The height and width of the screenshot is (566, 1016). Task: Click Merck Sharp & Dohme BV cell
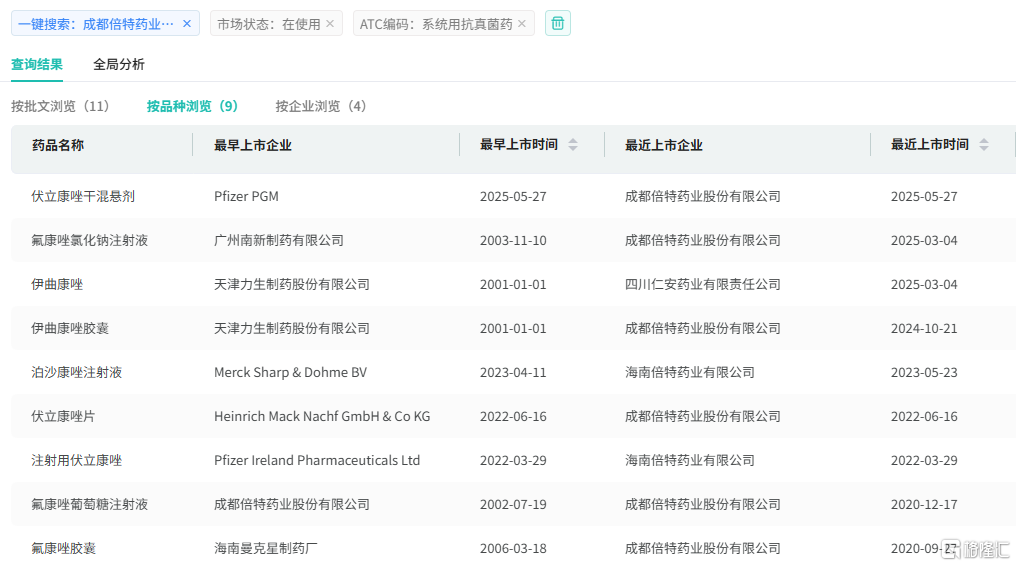290,372
